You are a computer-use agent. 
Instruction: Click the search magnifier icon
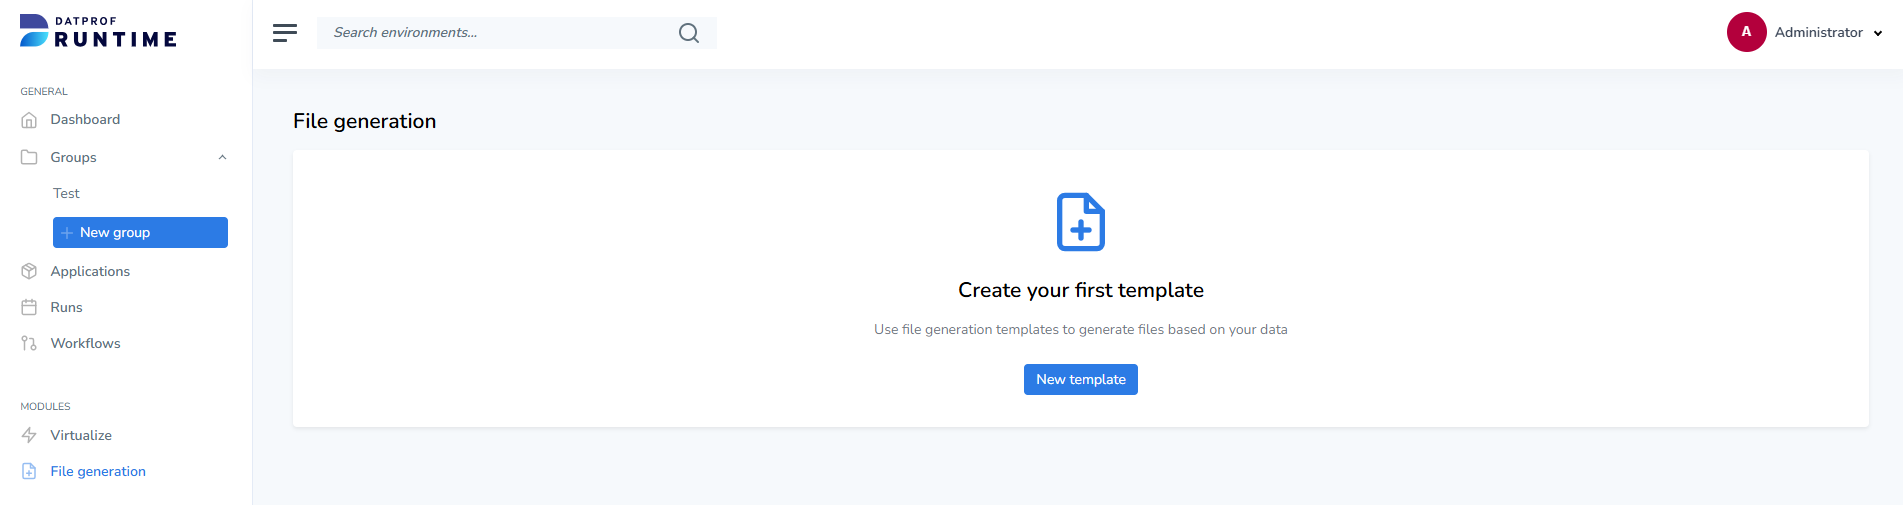click(689, 33)
